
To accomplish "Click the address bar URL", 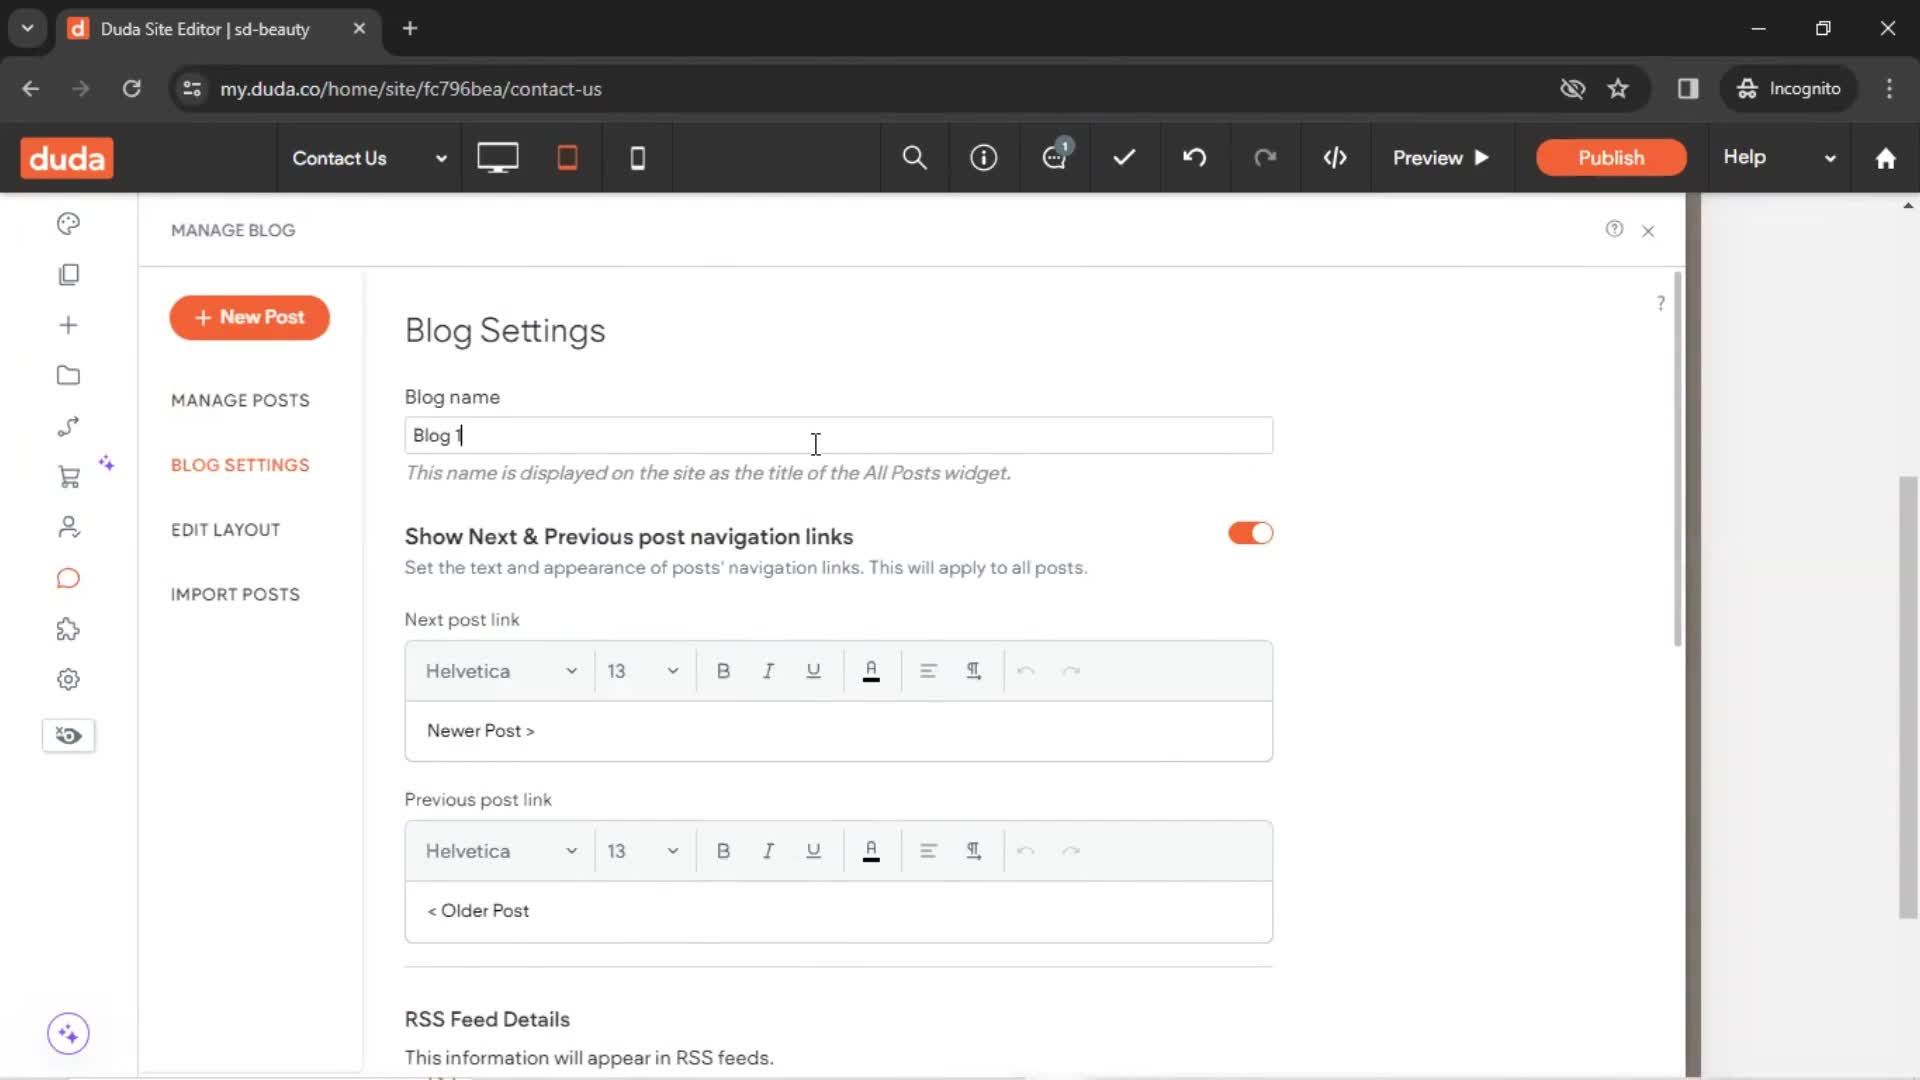I will [411, 89].
